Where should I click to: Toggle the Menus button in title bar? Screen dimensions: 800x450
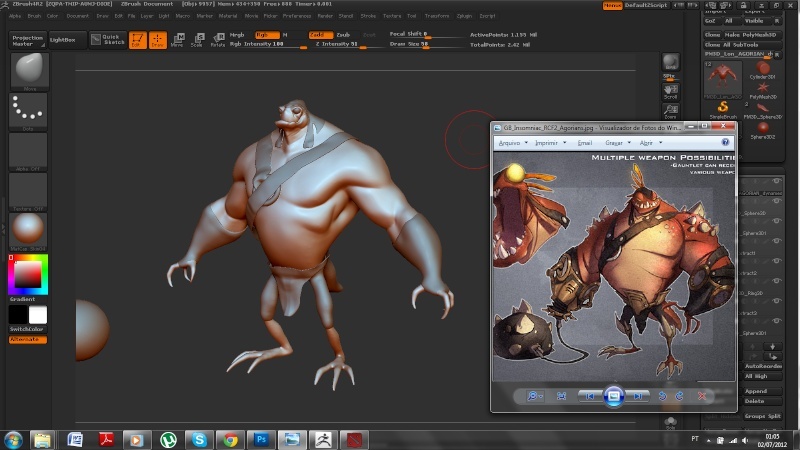(612, 5)
